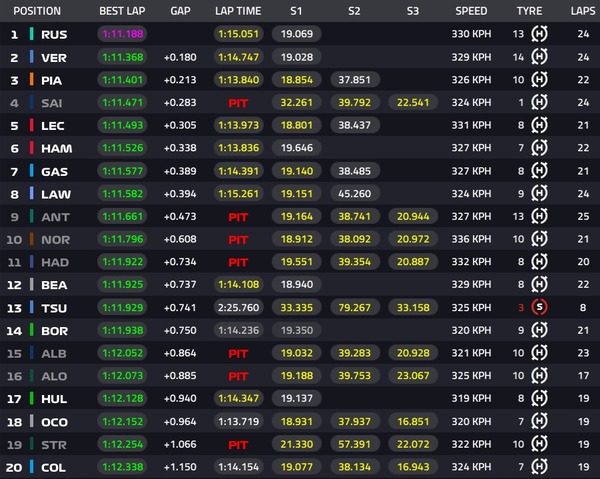The image size is (600, 479).
Task: Click the red team color bar beside LEC
Action: tap(32, 125)
